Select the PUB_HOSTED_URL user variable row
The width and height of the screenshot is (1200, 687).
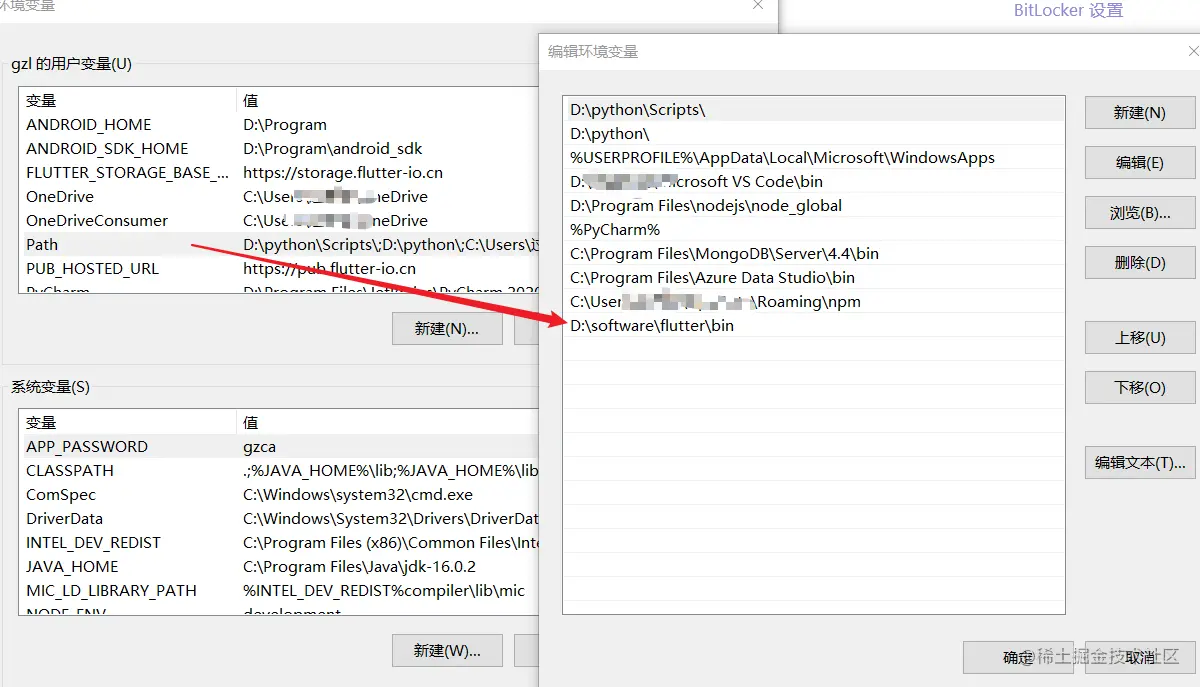click(279, 269)
